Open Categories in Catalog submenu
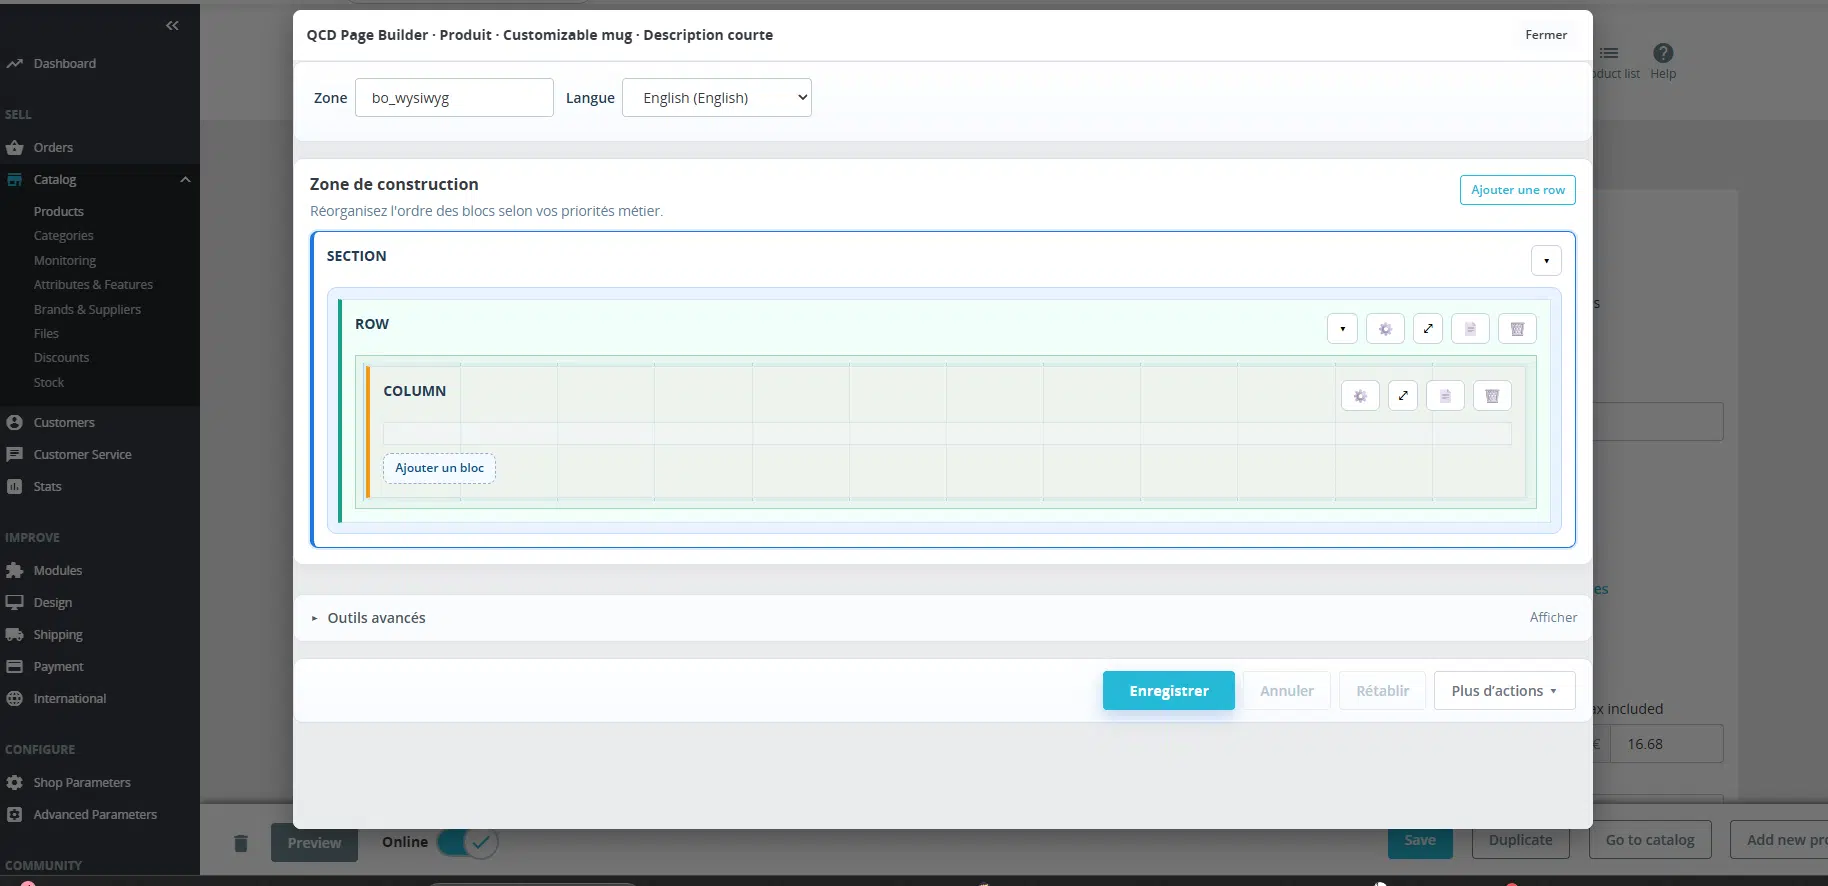The height and width of the screenshot is (886, 1828). click(64, 236)
